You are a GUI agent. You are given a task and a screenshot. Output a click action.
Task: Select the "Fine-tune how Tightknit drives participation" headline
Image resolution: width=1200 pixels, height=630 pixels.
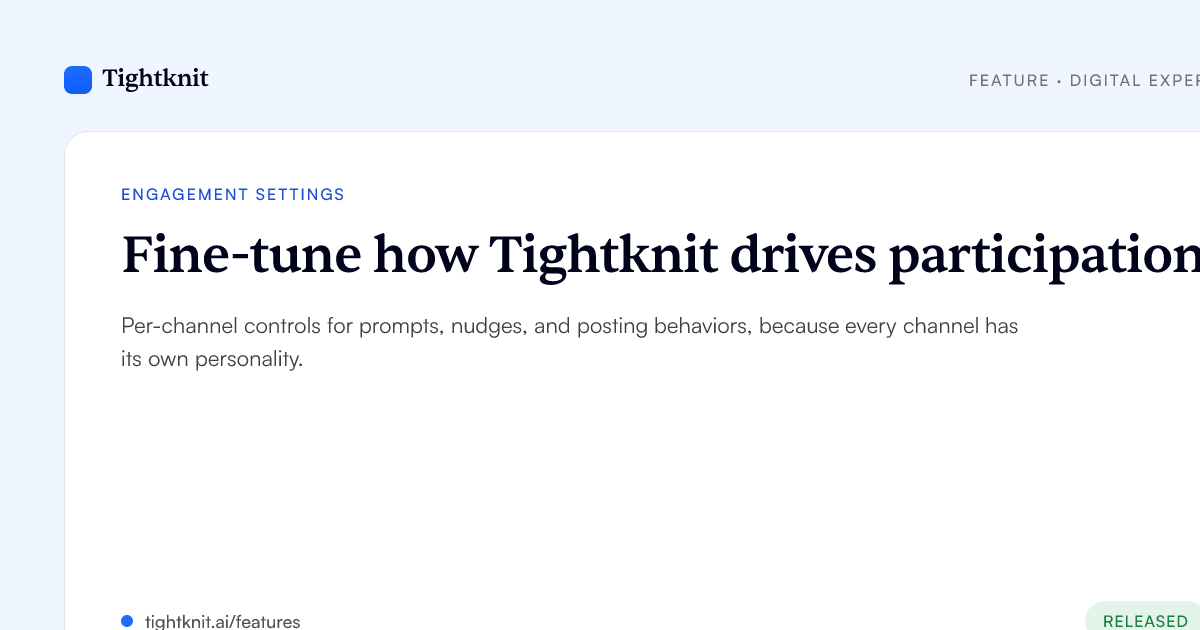tap(660, 256)
